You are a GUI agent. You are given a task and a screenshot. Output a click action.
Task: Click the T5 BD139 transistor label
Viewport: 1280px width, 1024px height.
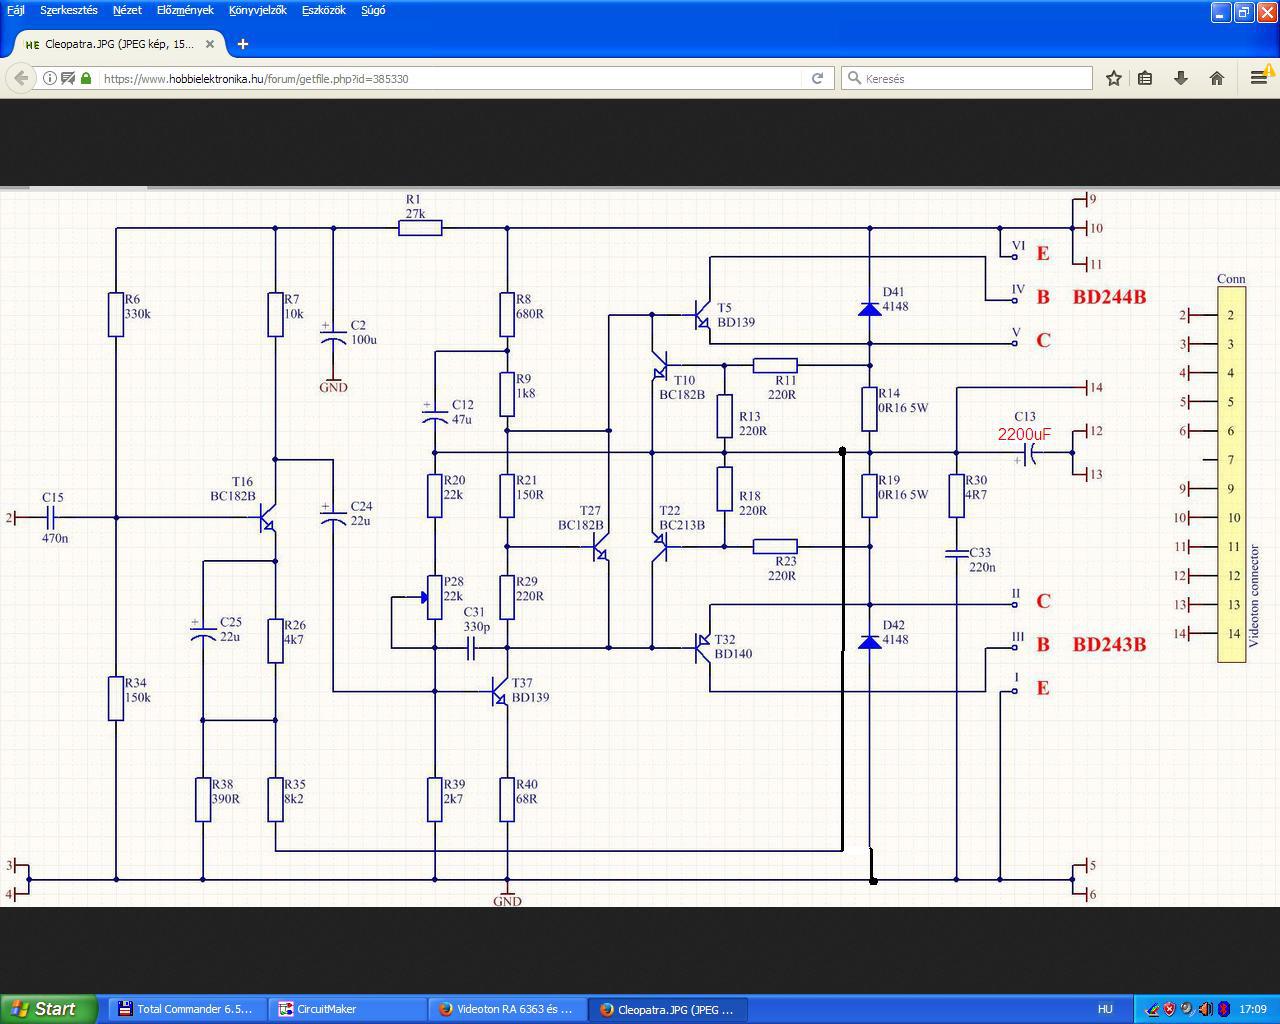736,315
